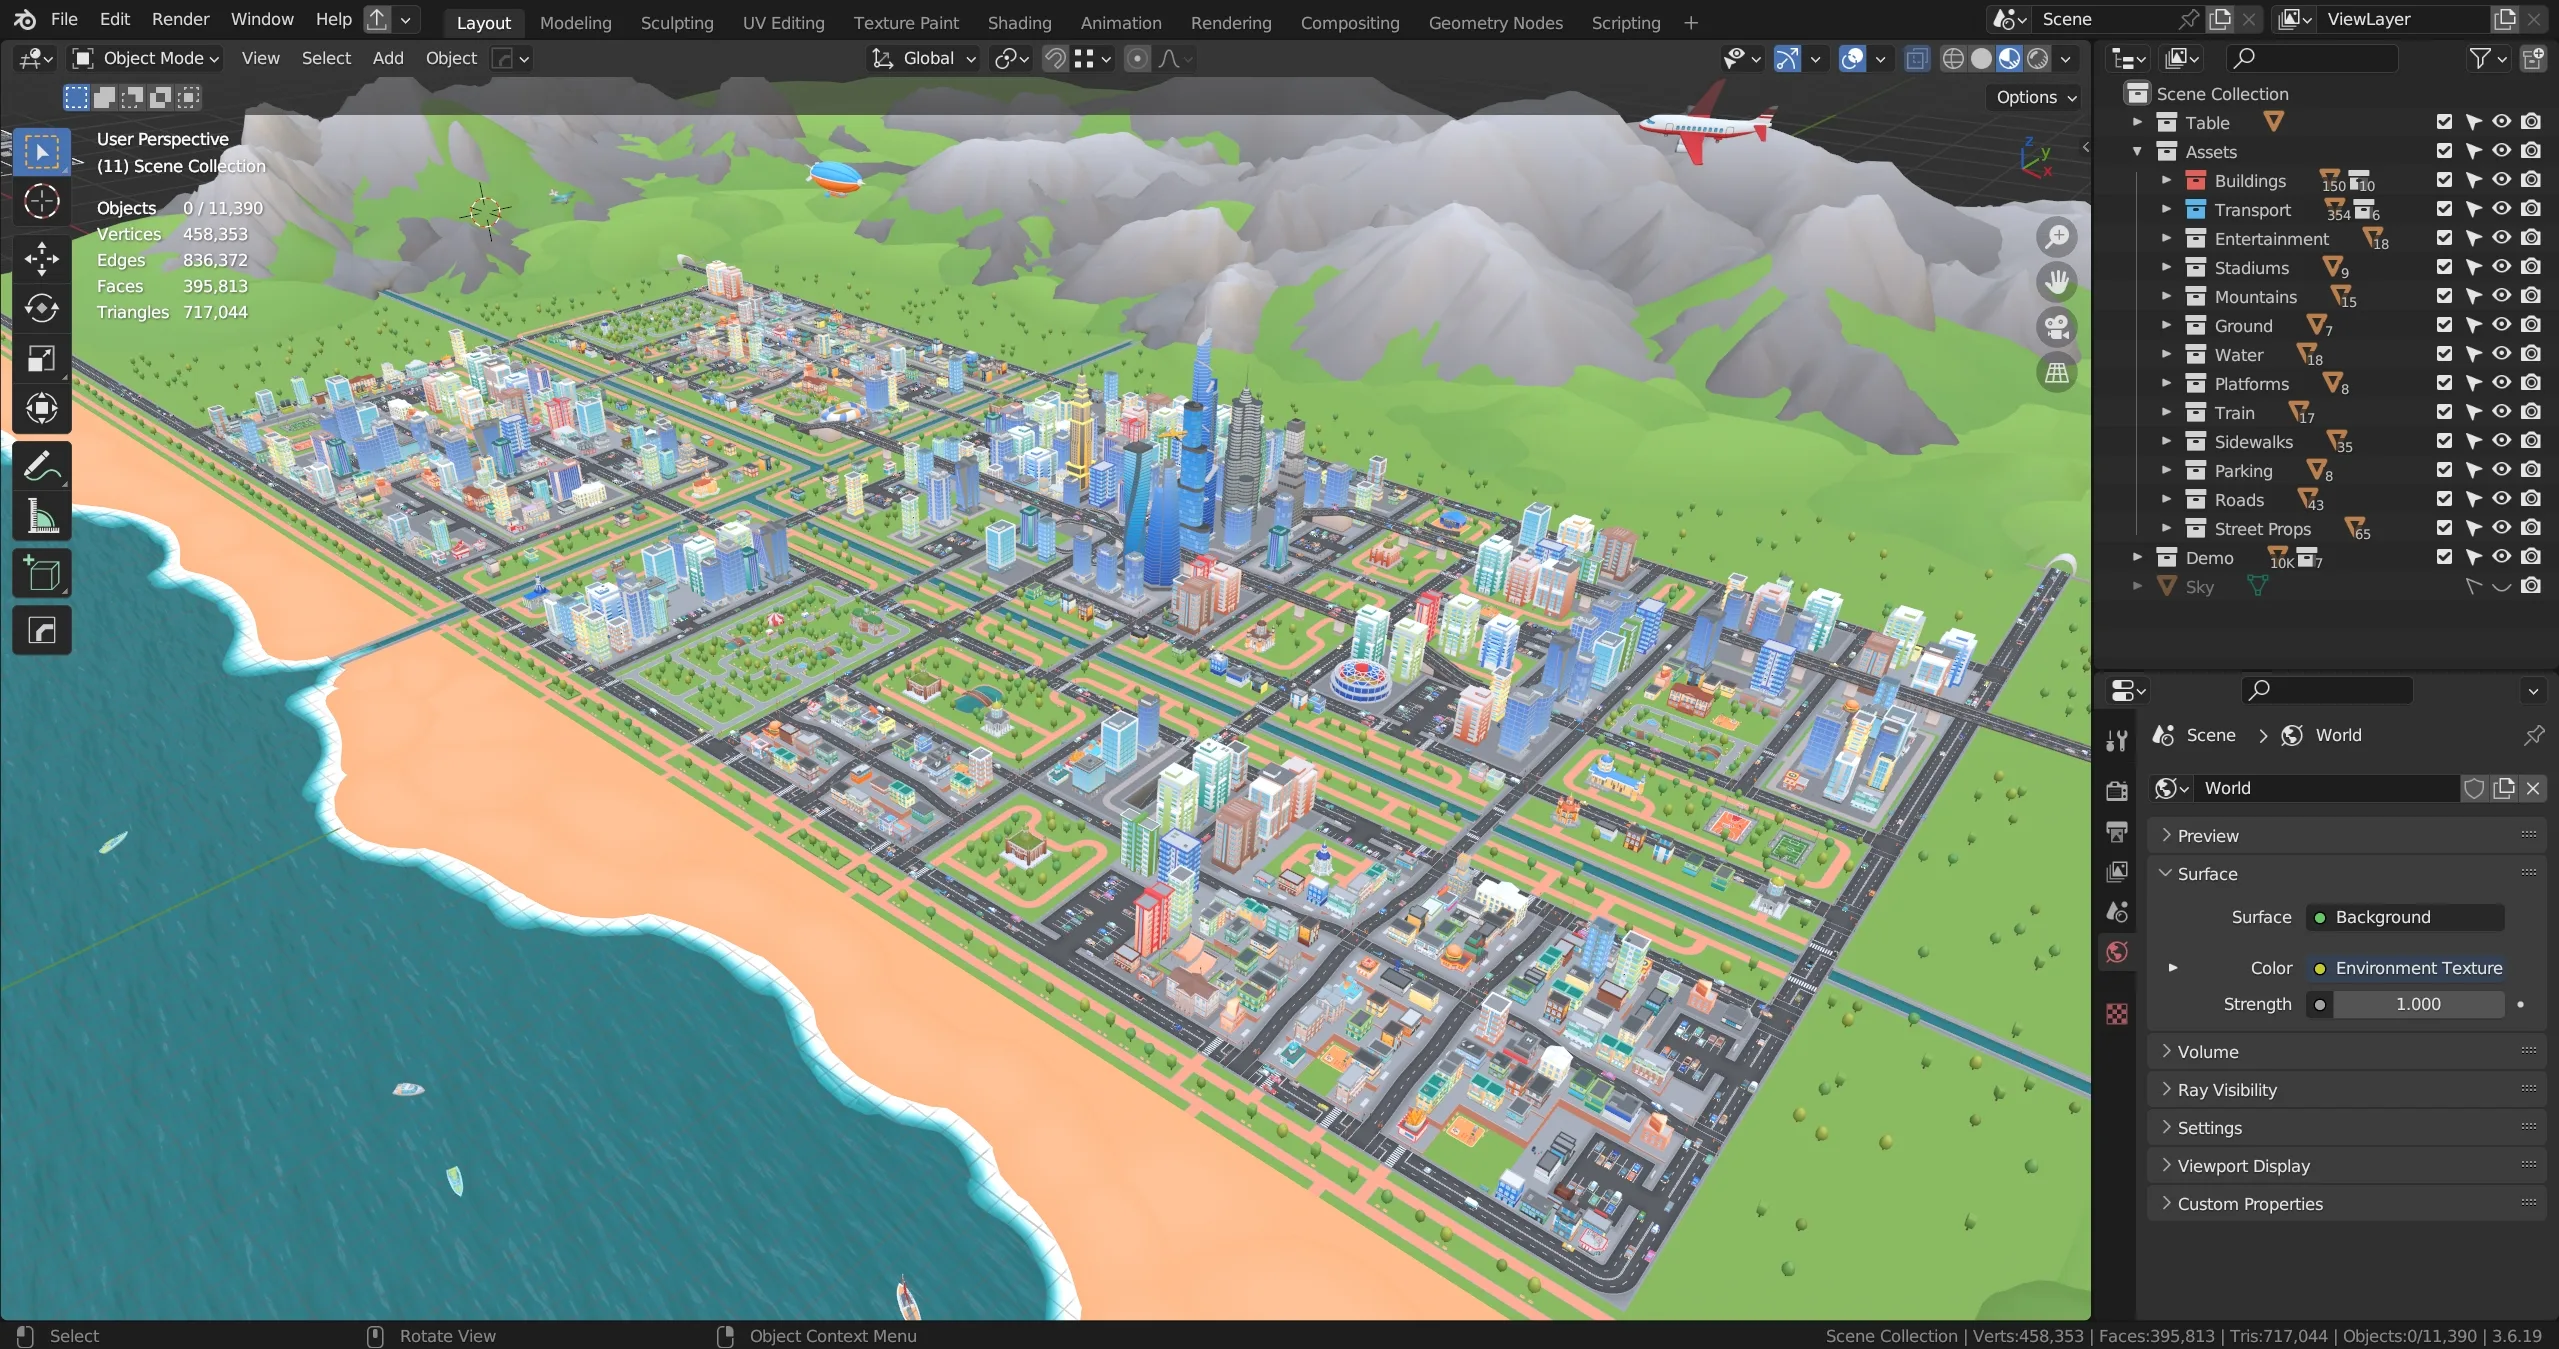Select the 3D Cursor tool

coord(41,202)
